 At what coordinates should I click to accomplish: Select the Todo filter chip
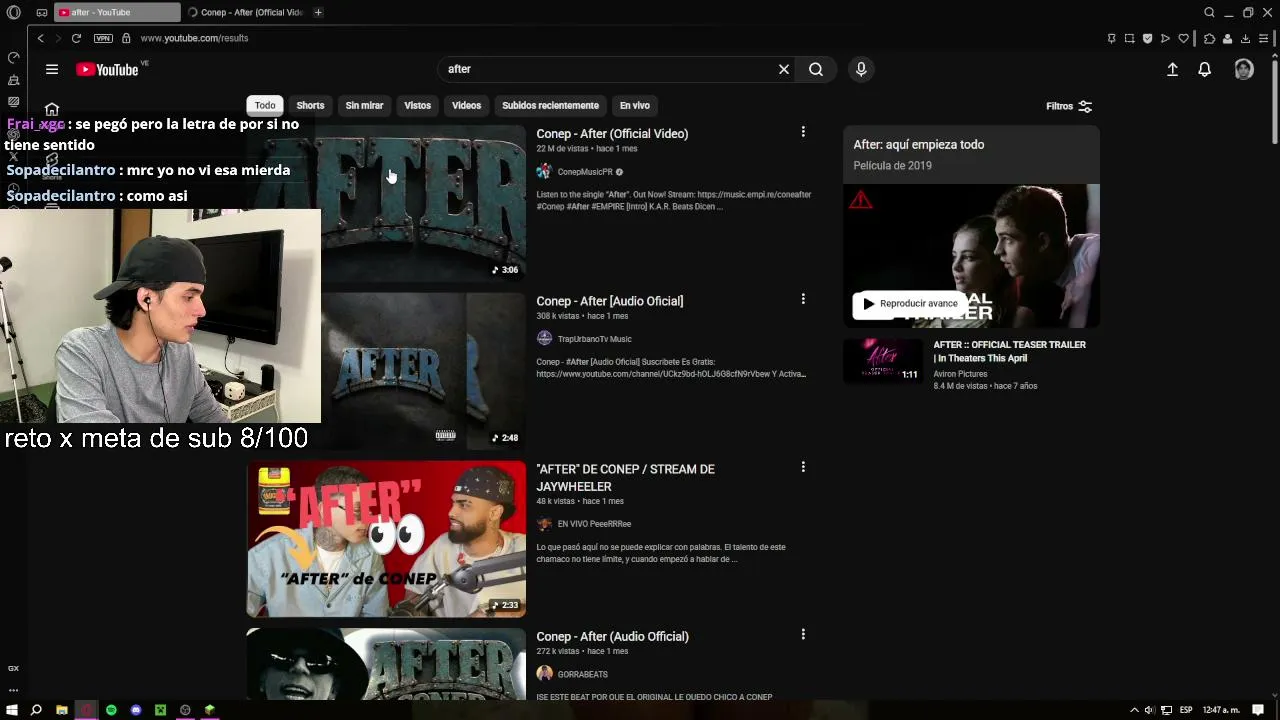(265, 105)
